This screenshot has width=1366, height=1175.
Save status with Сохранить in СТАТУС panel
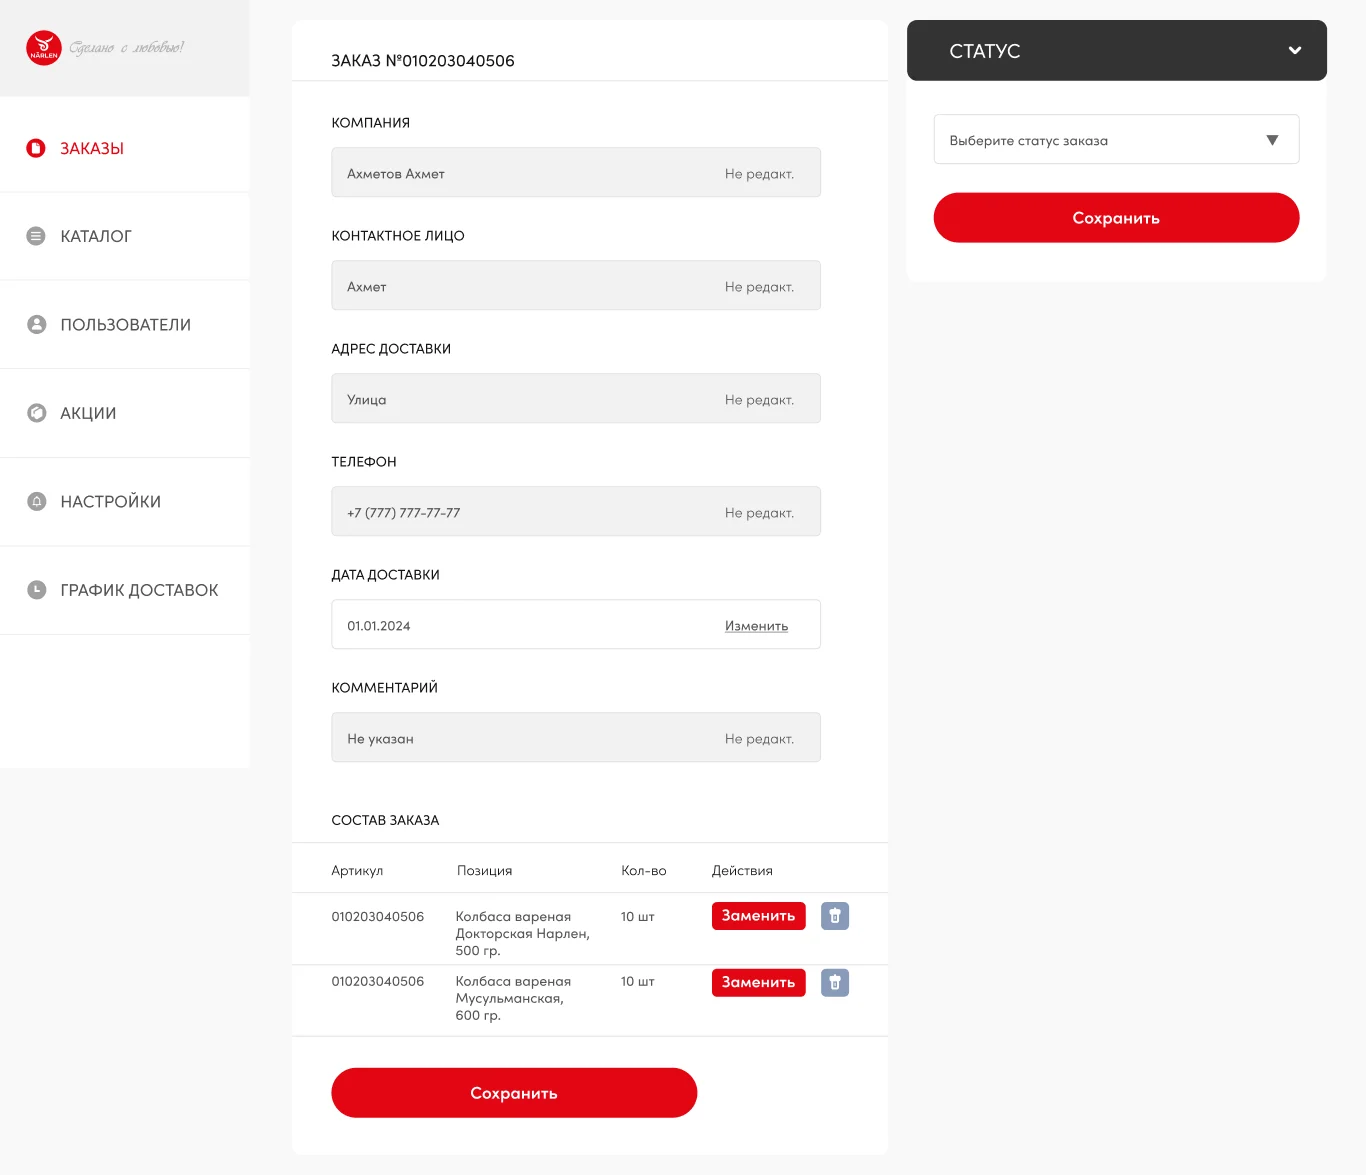[1116, 217]
